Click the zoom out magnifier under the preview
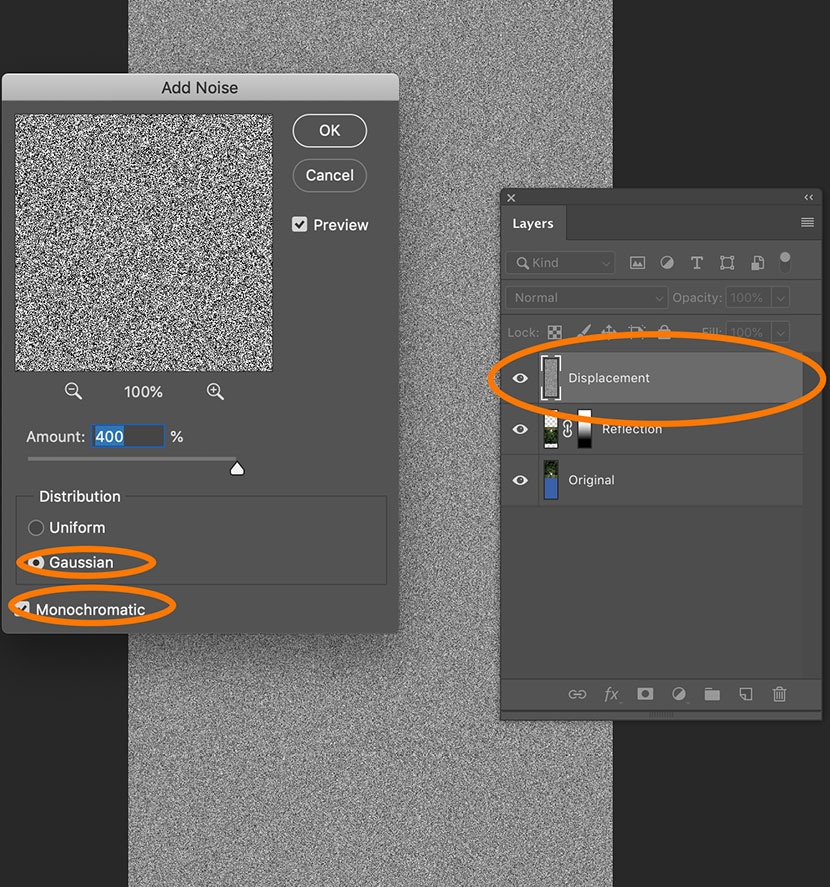This screenshot has height=887, width=830. 73,392
